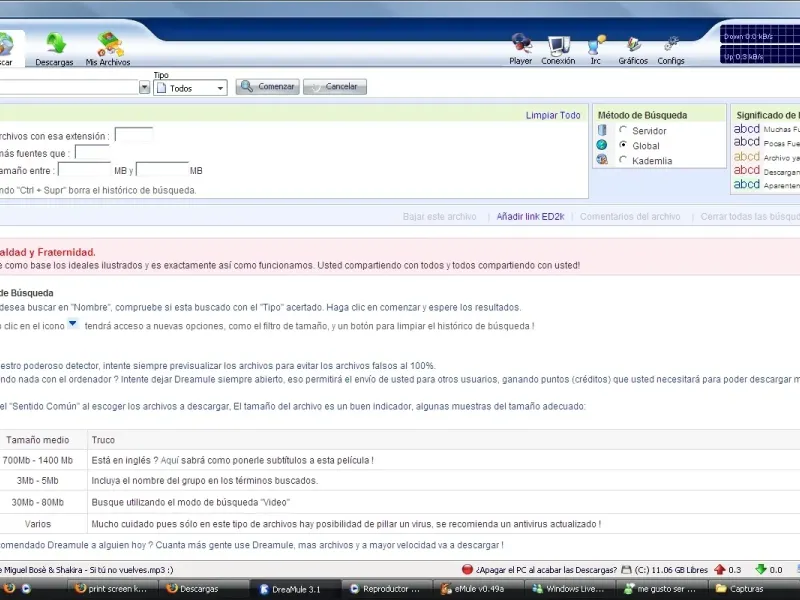Click the 3Mb - 5Mb cell
The image size is (800, 600).
[38, 481]
